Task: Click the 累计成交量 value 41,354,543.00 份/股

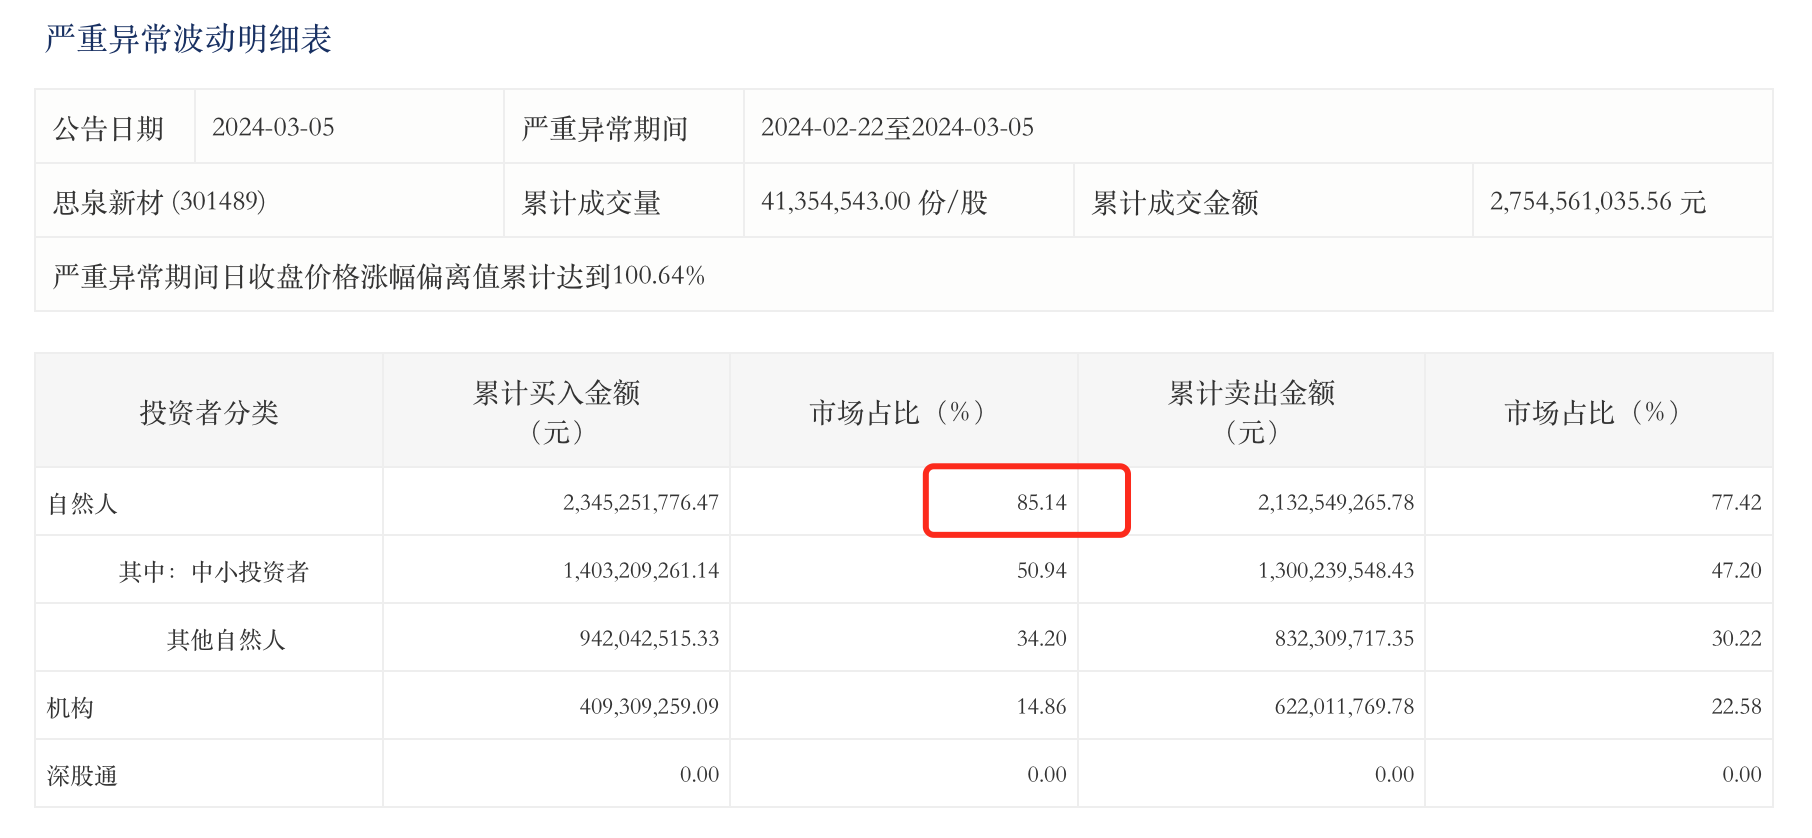Action: (874, 202)
